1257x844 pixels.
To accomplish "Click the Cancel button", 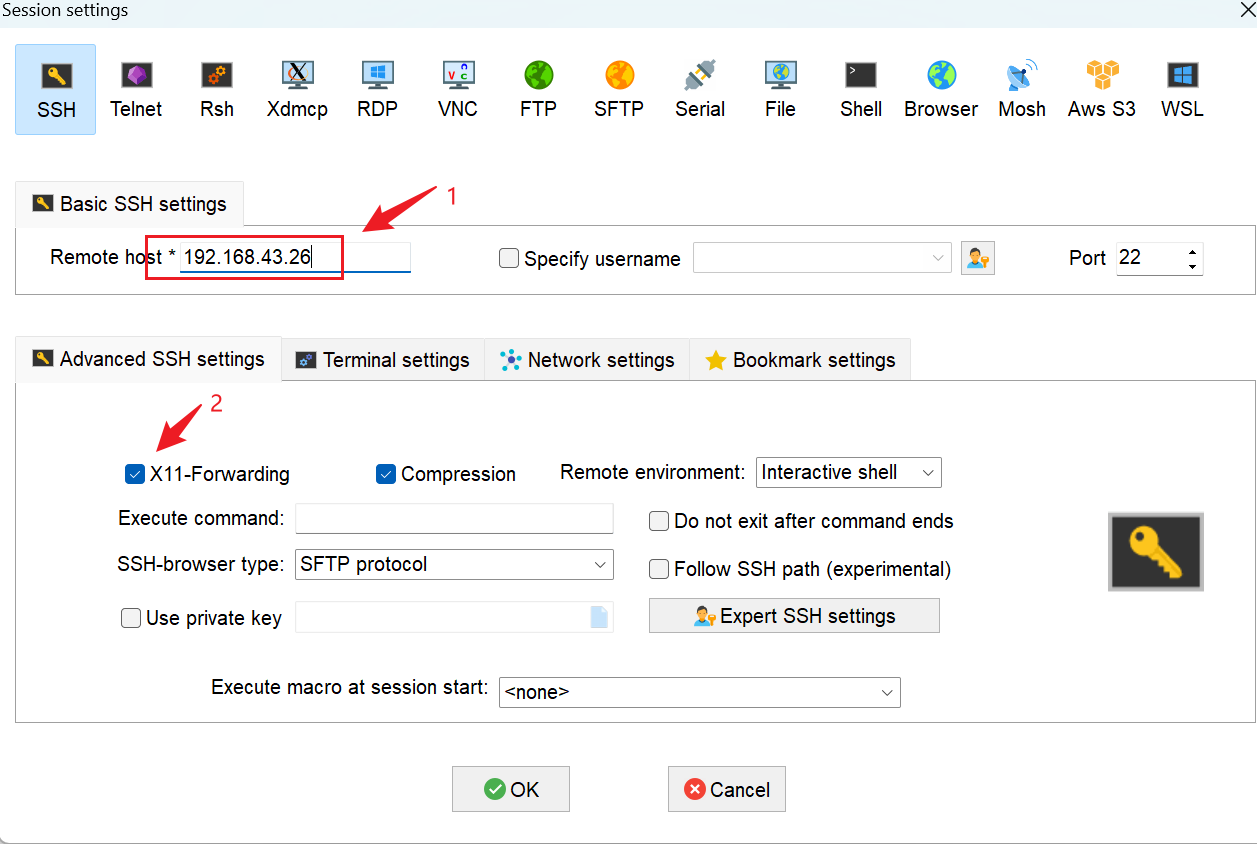I will (727, 789).
